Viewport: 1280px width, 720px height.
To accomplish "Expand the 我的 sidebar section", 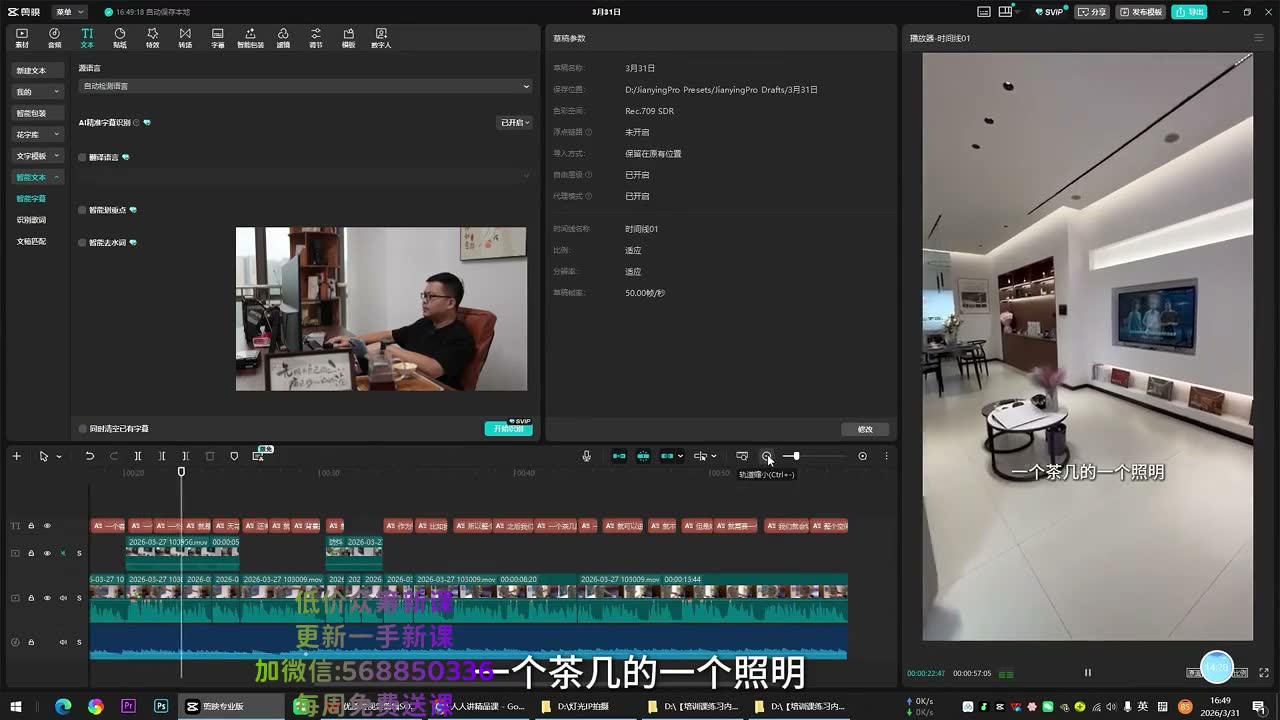I will coord(37,92).
